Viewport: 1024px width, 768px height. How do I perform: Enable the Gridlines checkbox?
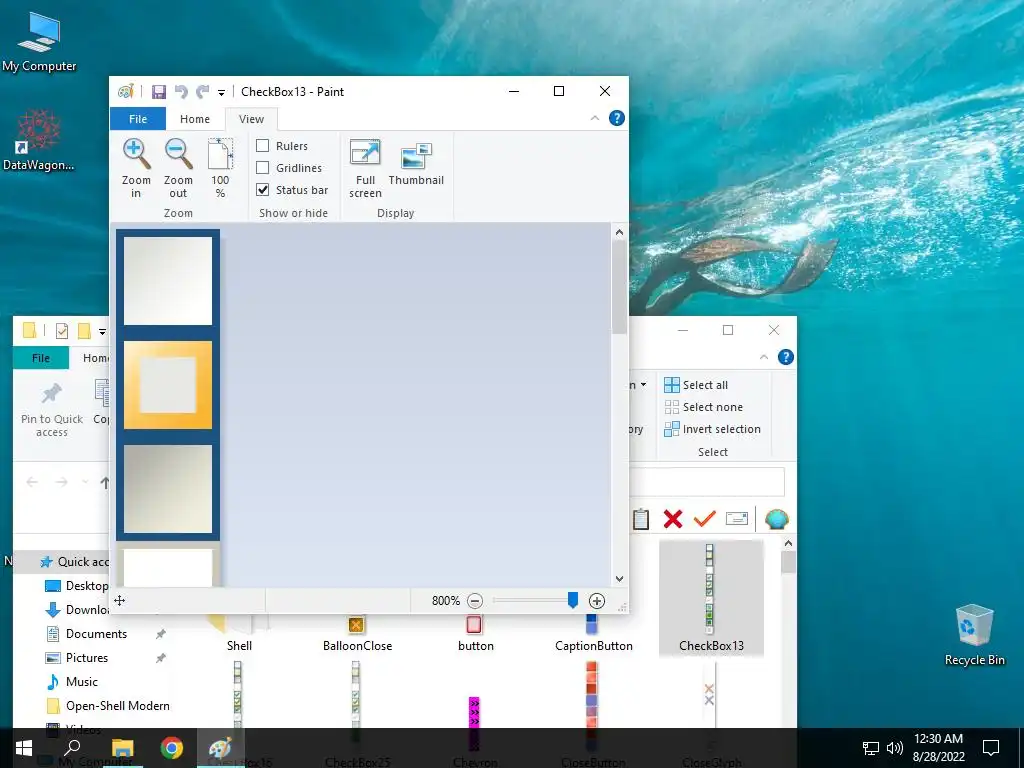coord(263,168)
